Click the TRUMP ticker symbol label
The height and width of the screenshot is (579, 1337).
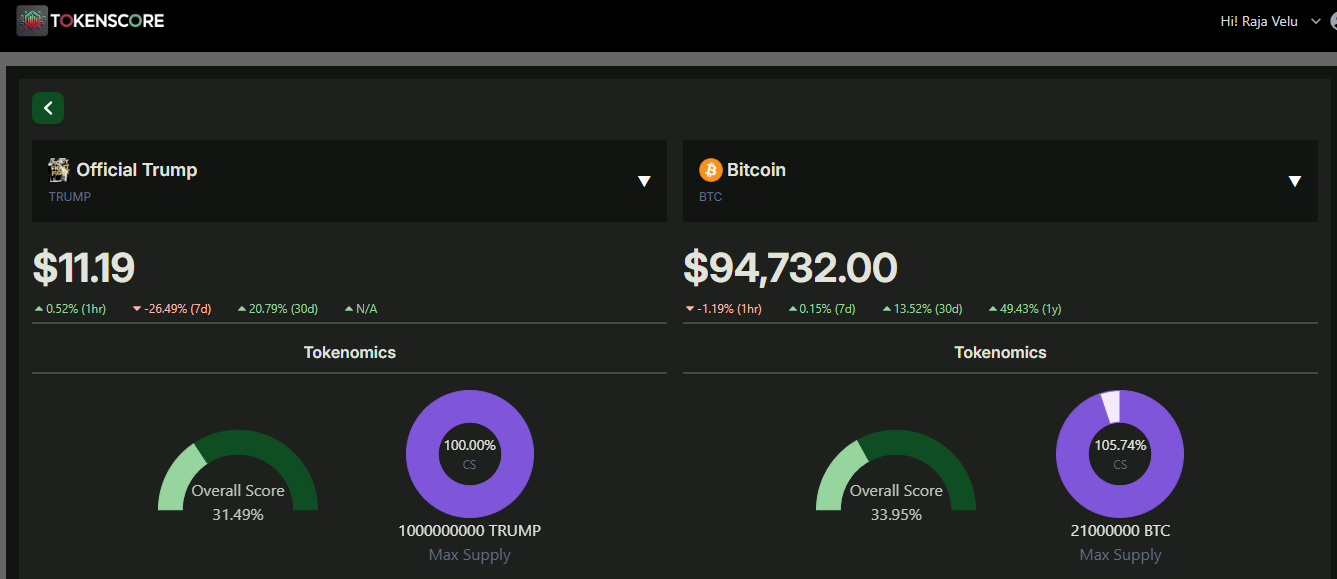coord(70,197)
